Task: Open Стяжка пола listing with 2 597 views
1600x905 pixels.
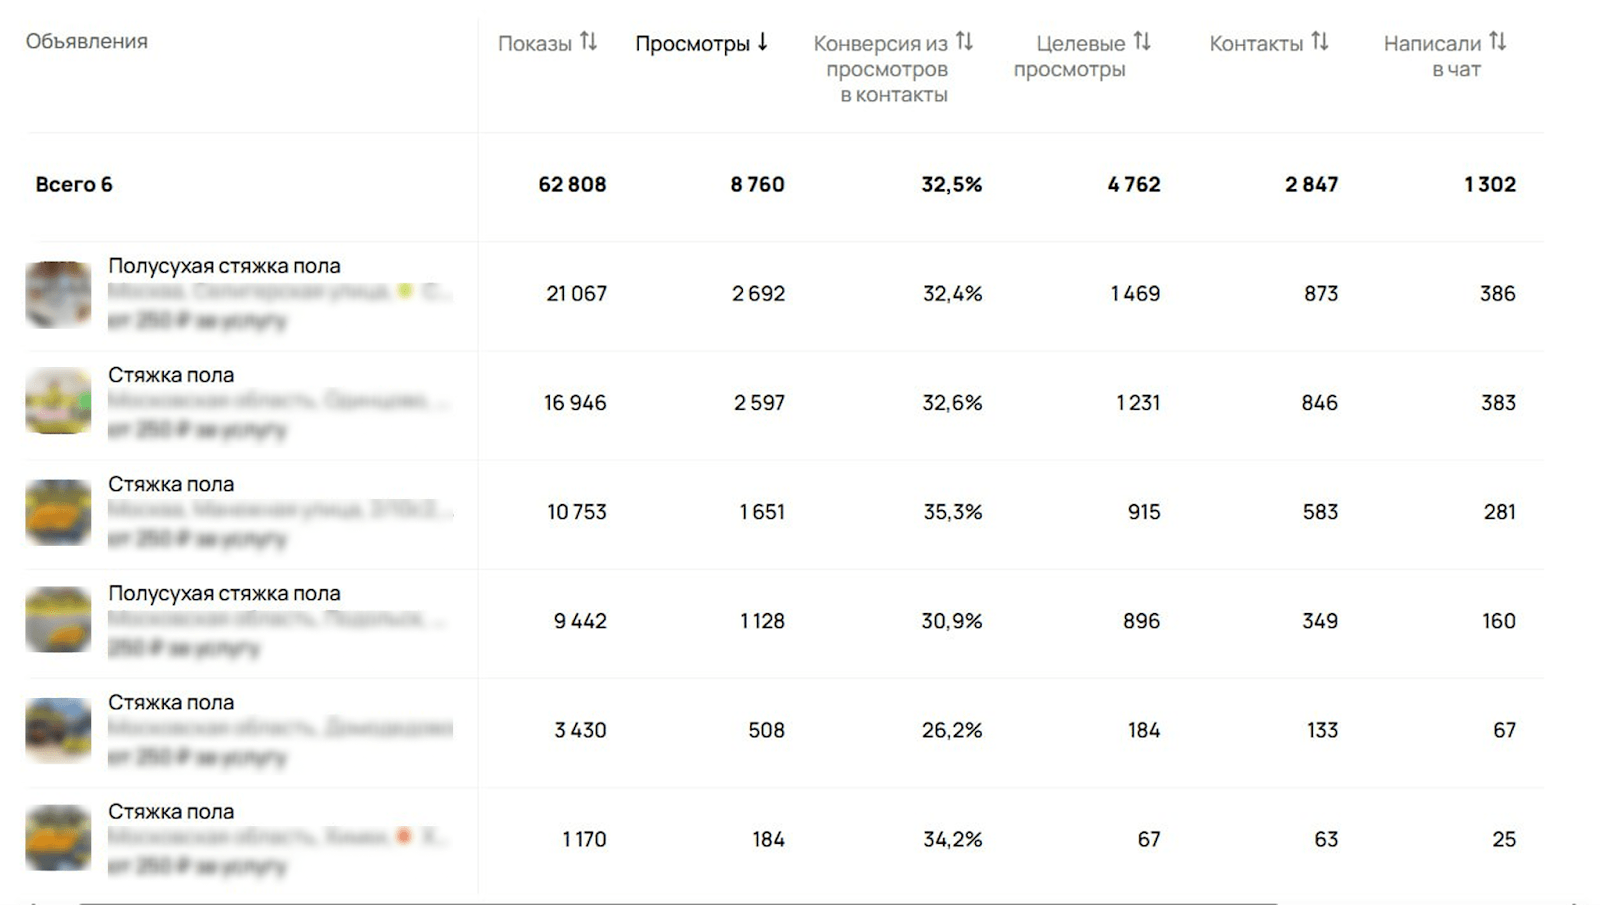Action: [171, 375]
